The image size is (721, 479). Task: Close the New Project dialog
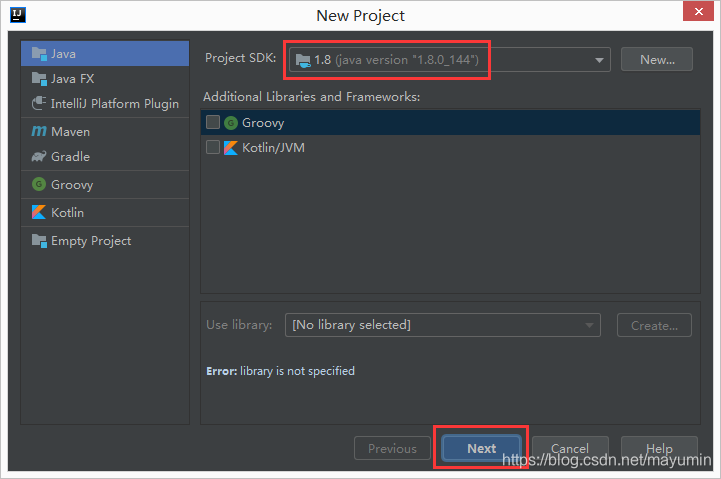(698, 11)
